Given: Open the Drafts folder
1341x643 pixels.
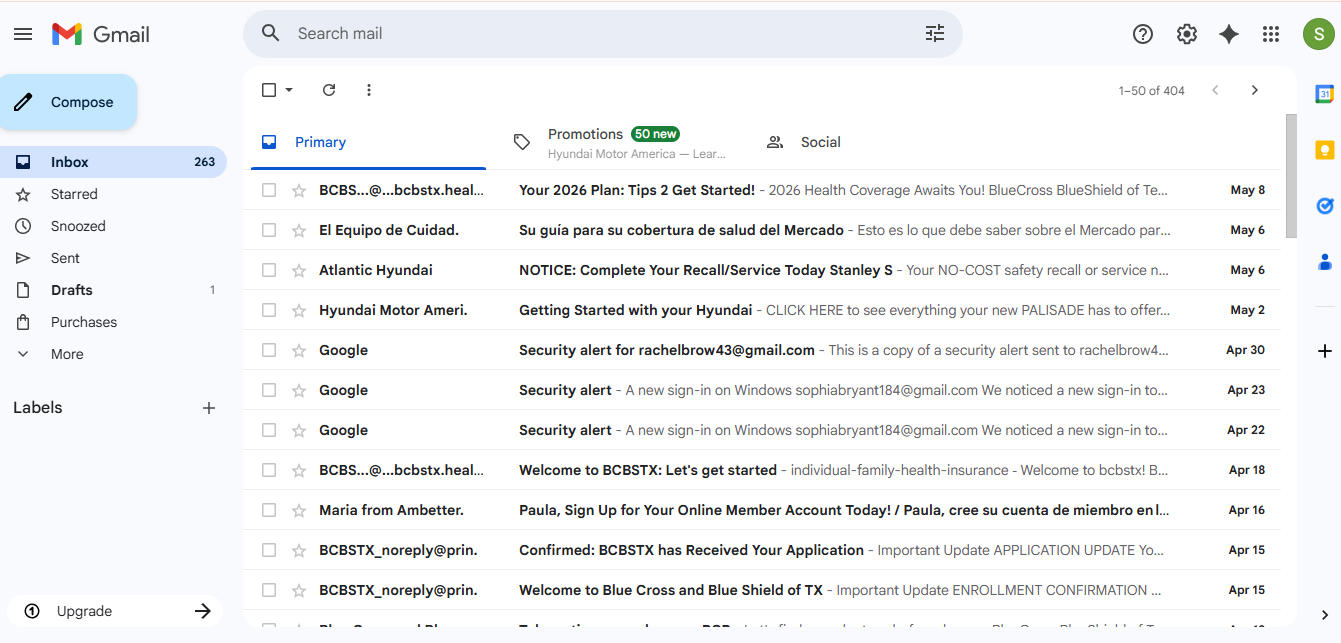Looking at the screenshot, I should pos(113,290).
